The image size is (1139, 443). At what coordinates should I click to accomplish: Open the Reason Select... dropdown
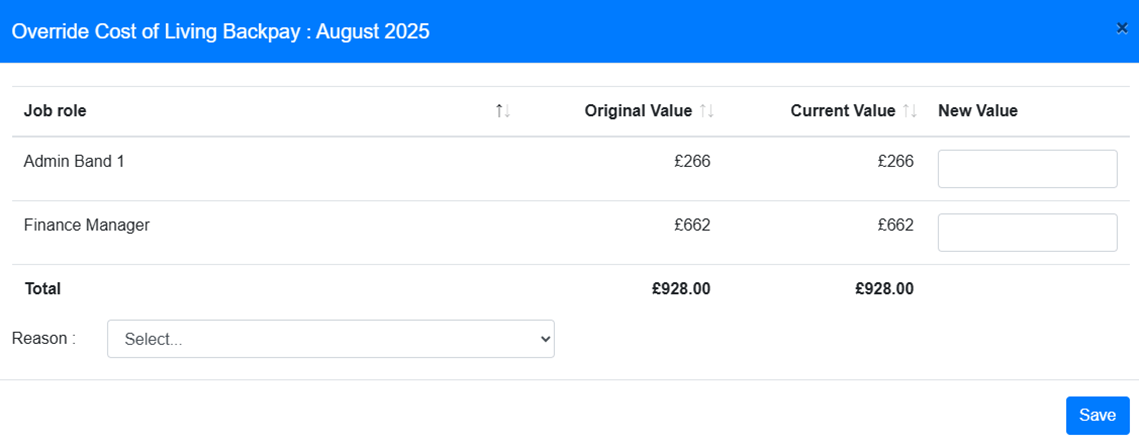click(x=331, y=339)
